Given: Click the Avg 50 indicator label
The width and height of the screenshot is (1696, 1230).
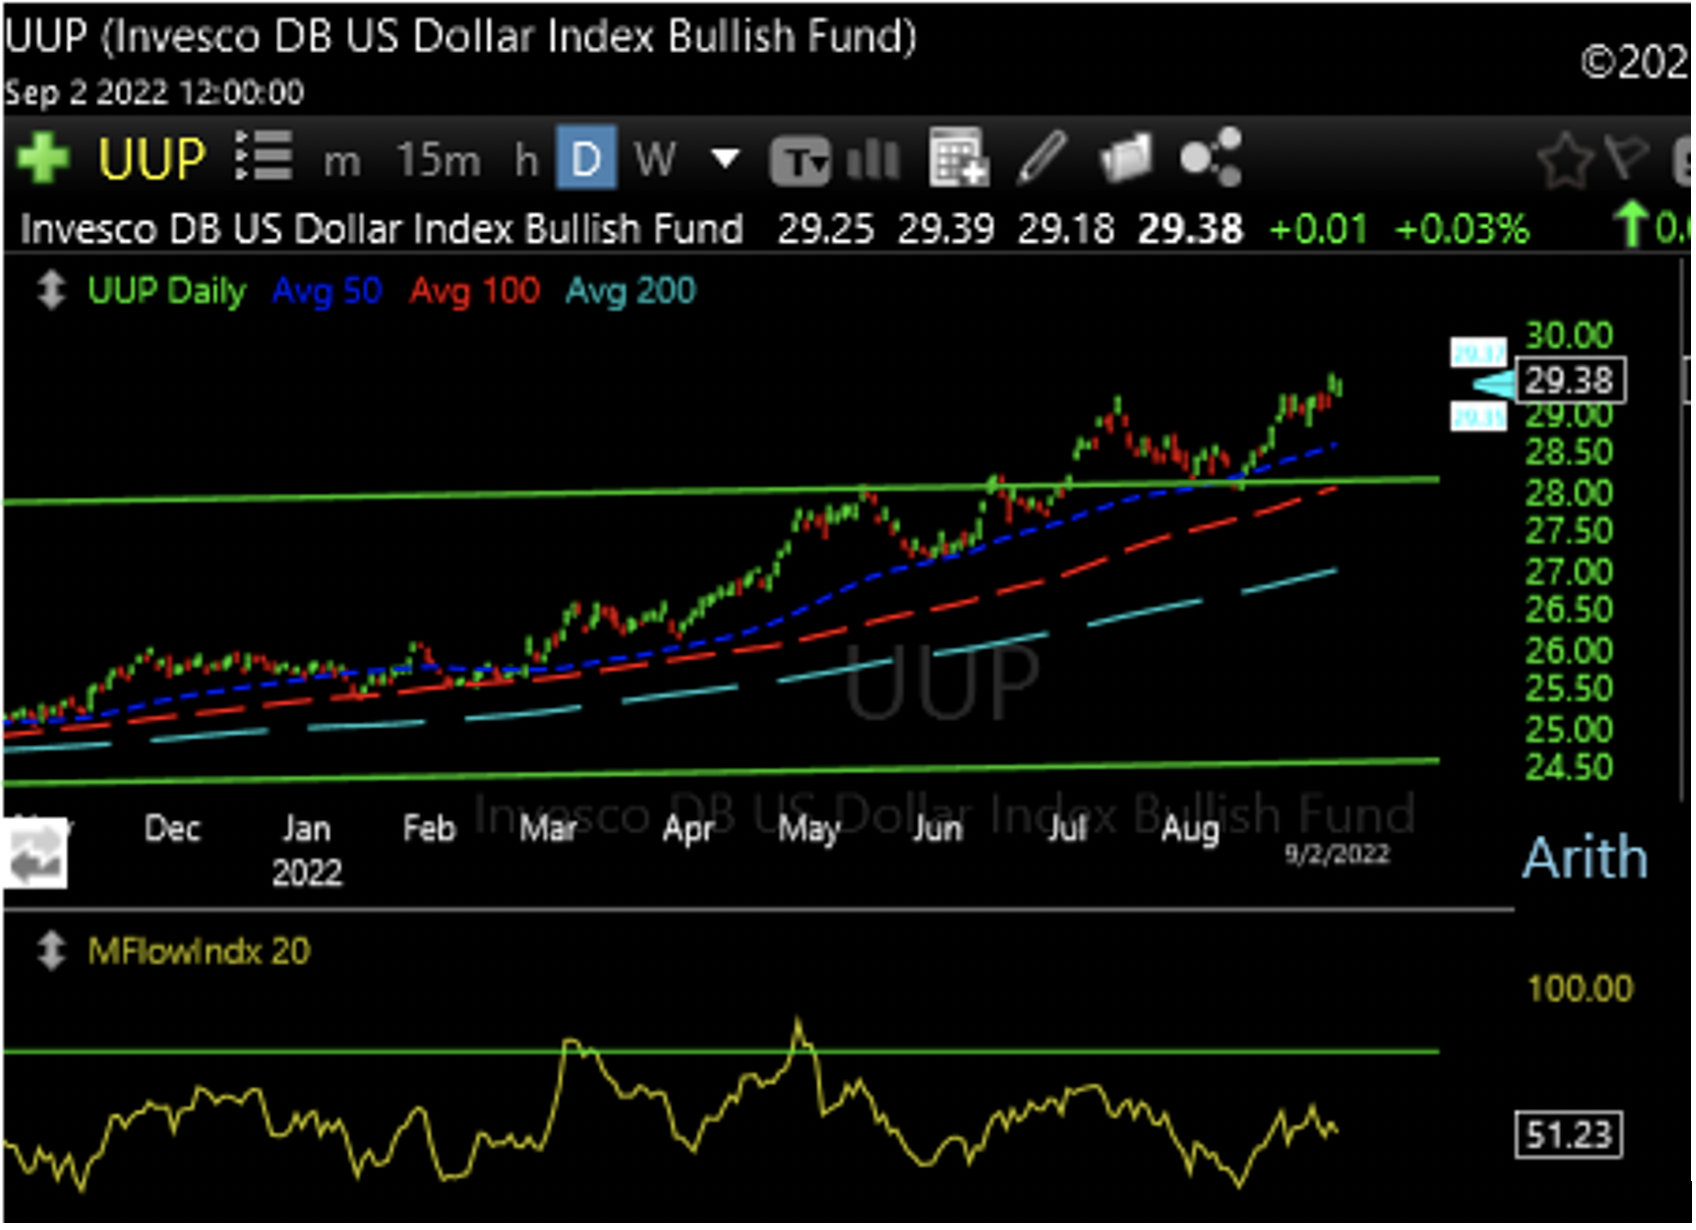Looking at the screenshot, I should tap(327, 291).
